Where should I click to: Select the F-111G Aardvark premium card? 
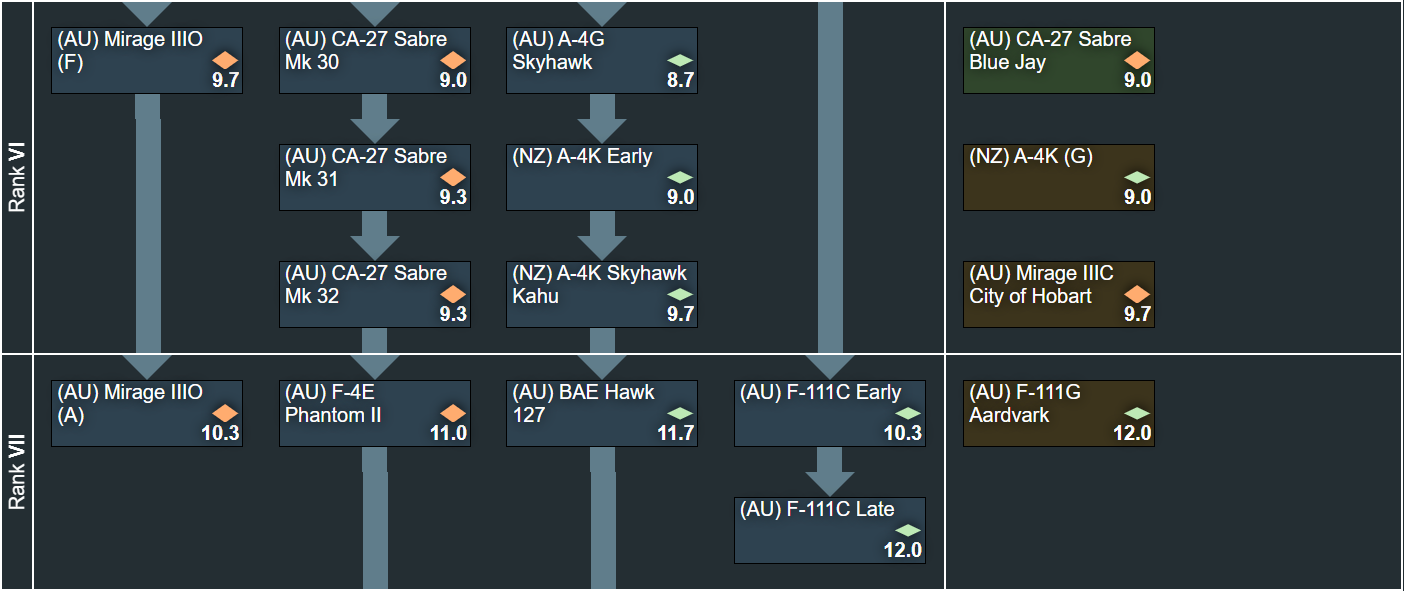point(1059,413)
